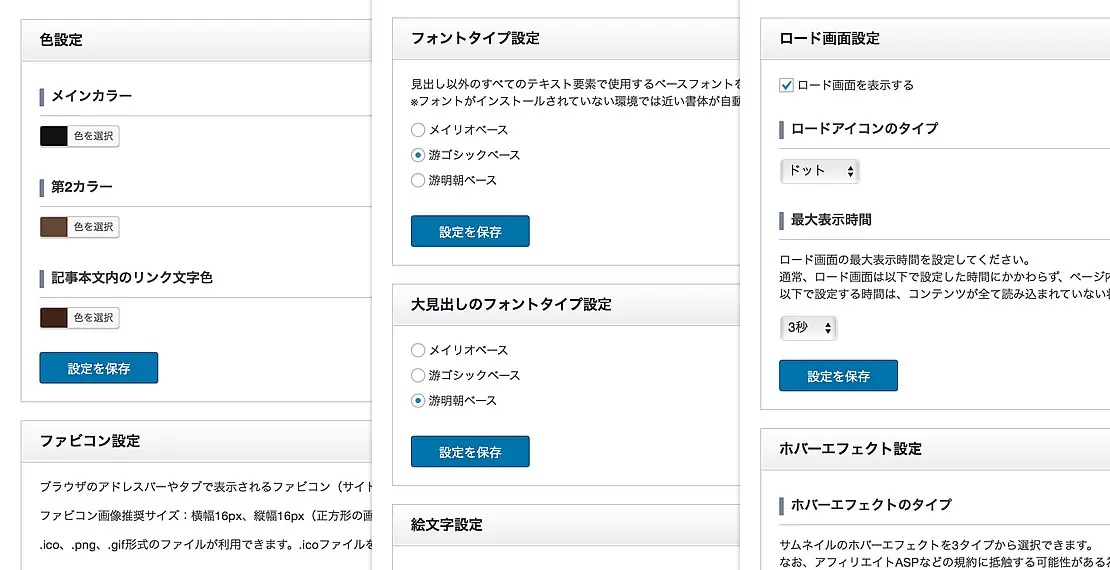The width and height of the screenshot is (1110, 570).
Task: Click the dark brown link text color swatch
Action: coord(54,318)
